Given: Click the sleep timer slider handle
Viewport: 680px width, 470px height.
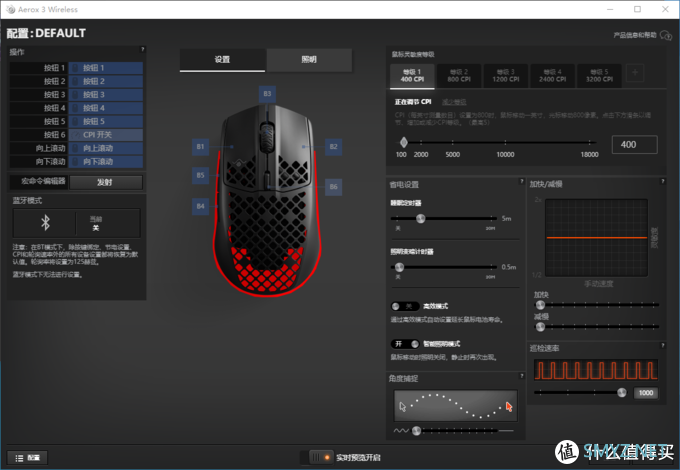Looking at the screenshot, I should click(x=420, y=219).
